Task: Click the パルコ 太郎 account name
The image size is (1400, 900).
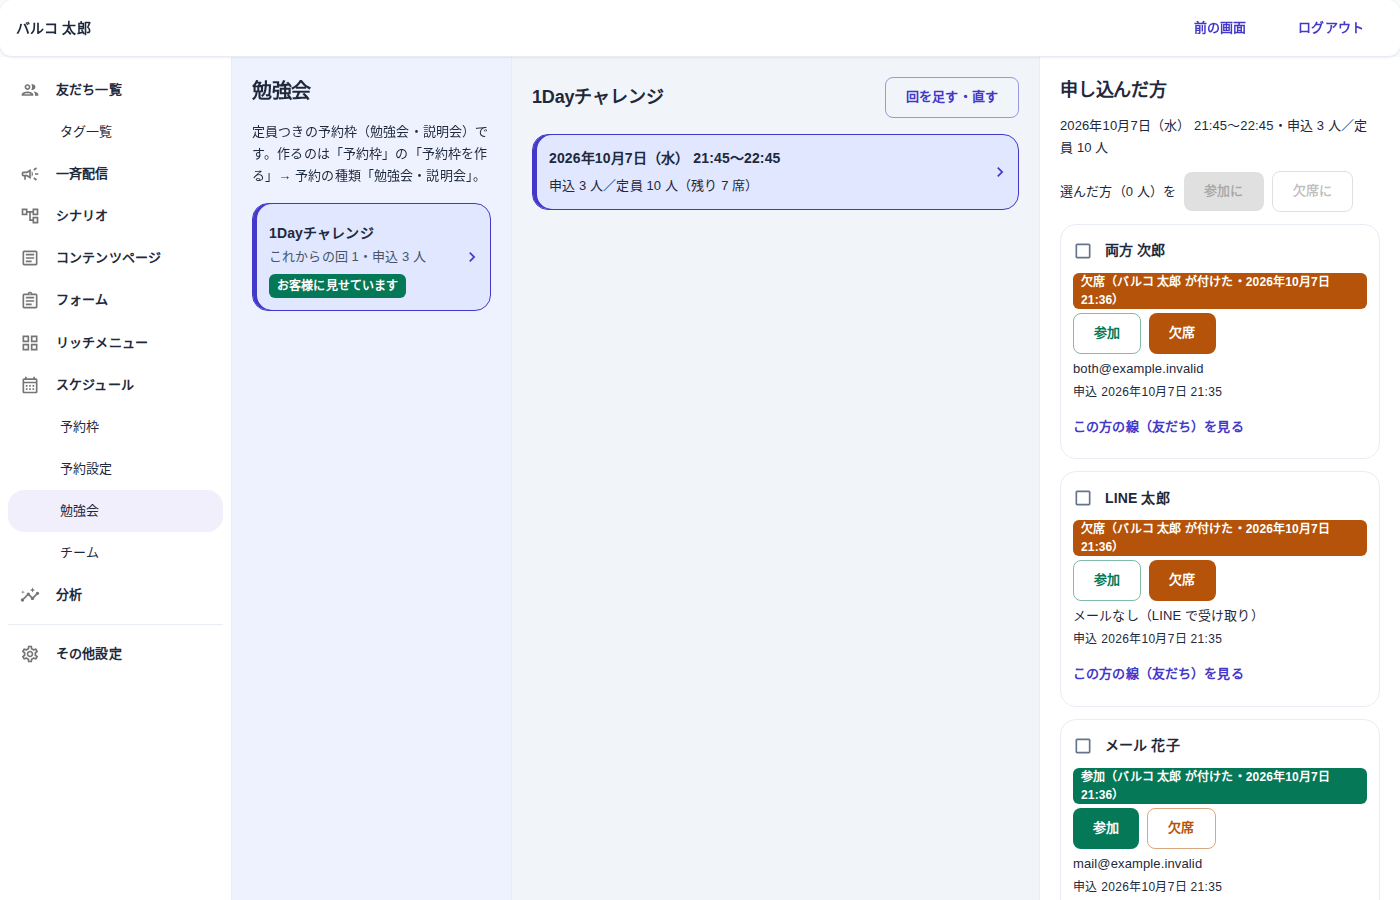Action: point(54,28)
